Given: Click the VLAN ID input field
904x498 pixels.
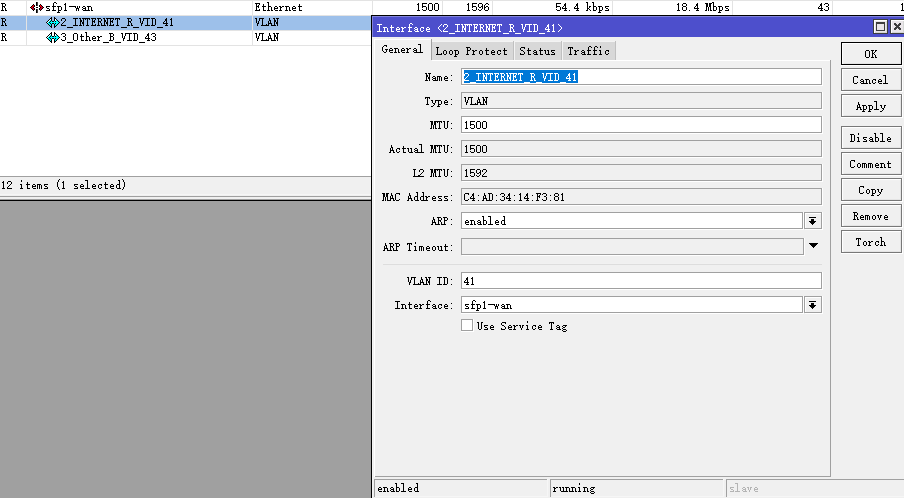Looking at the screenshot, I should point(640,281).
